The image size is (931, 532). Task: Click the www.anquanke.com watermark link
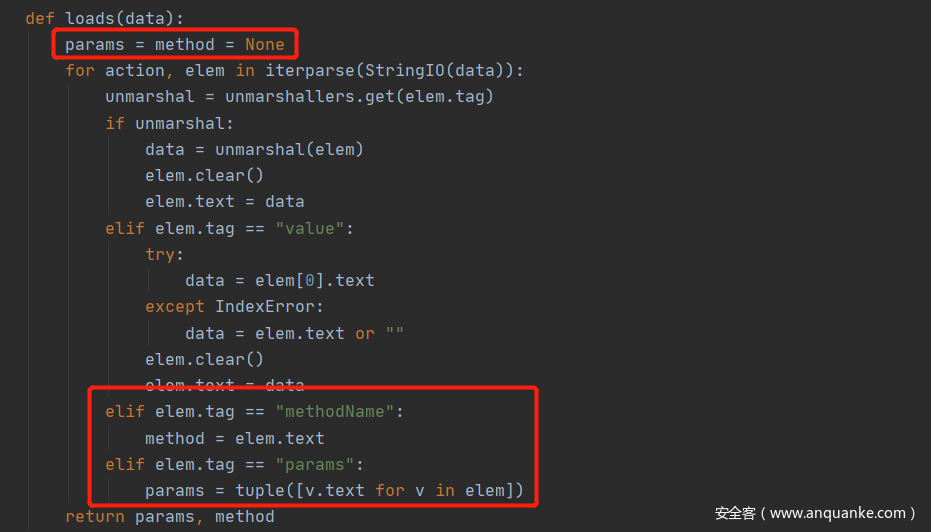click(837, 513)
